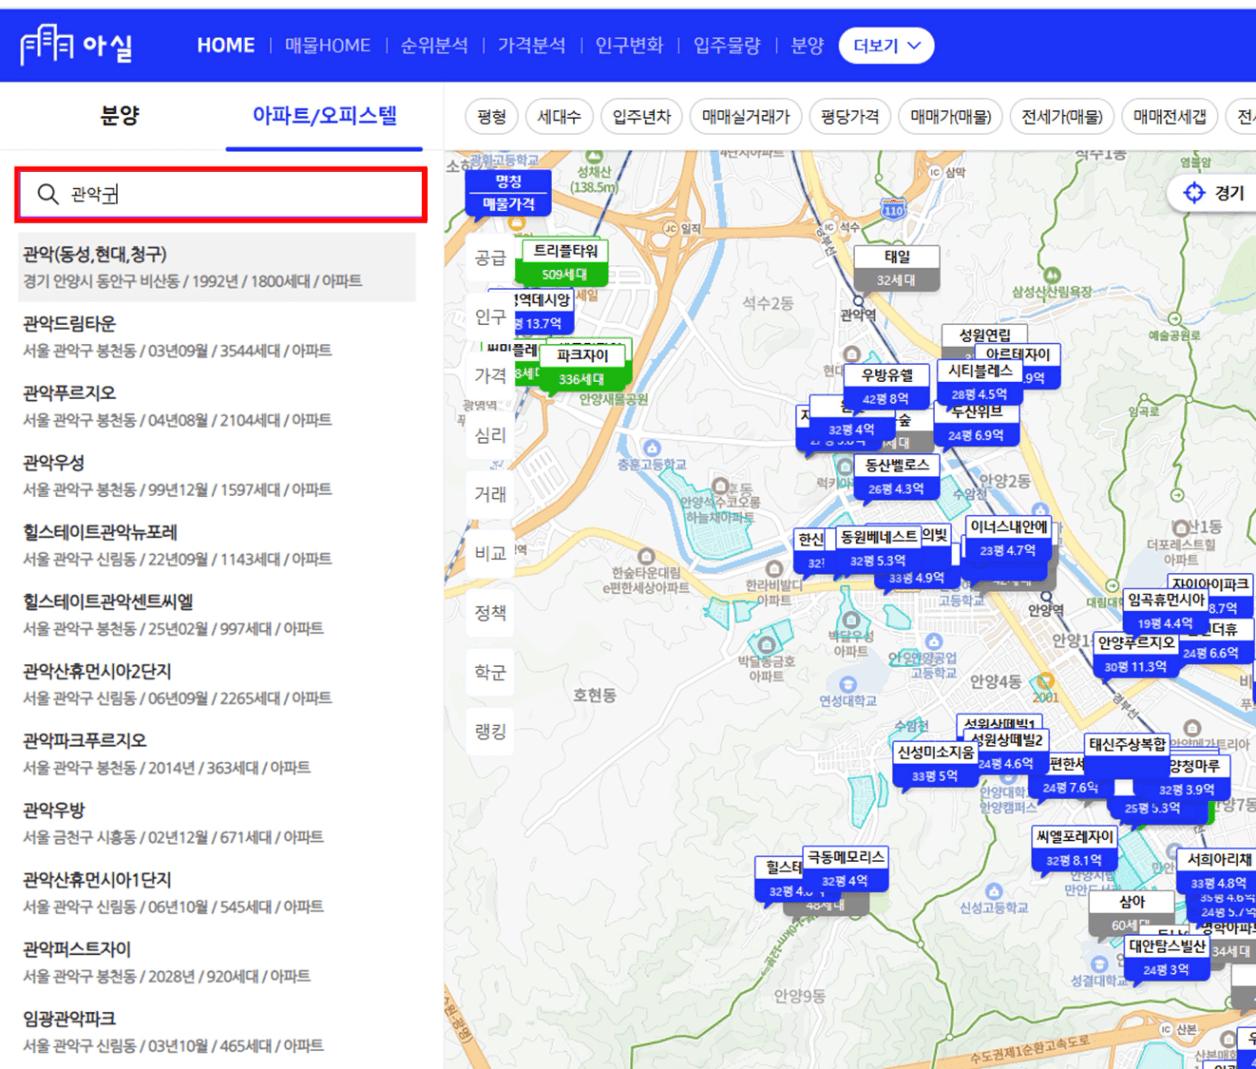Select the 트리플타워 509세대 green map marker

[565, 262]
